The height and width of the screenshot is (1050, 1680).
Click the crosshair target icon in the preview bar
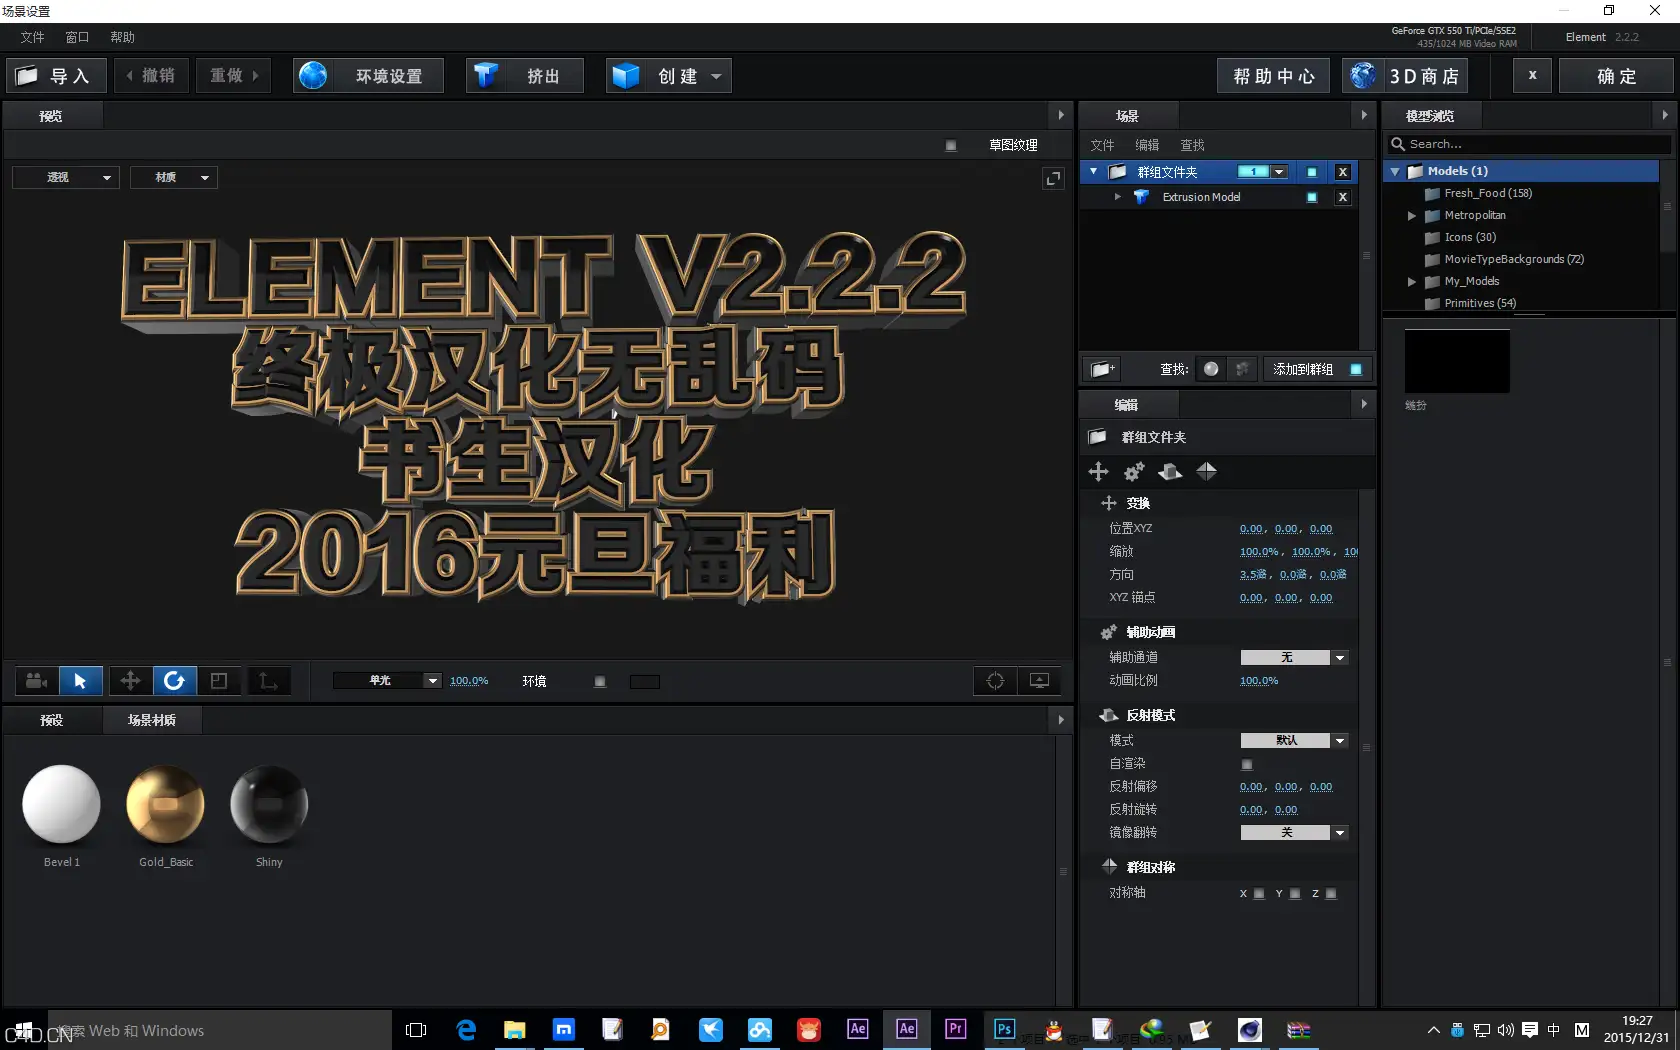tap(996, 681)
